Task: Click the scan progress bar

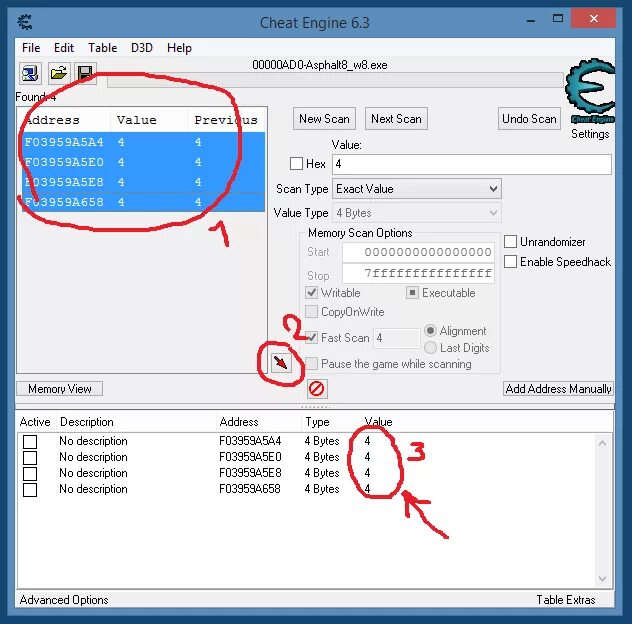Action: pos(335,80)
